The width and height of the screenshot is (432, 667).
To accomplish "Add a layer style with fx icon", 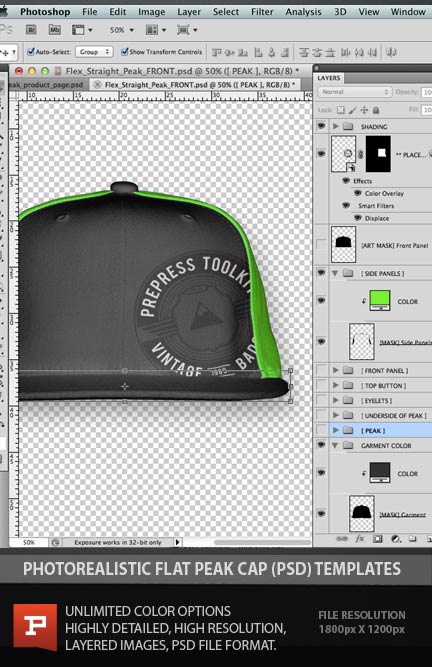I will point(360,539).
